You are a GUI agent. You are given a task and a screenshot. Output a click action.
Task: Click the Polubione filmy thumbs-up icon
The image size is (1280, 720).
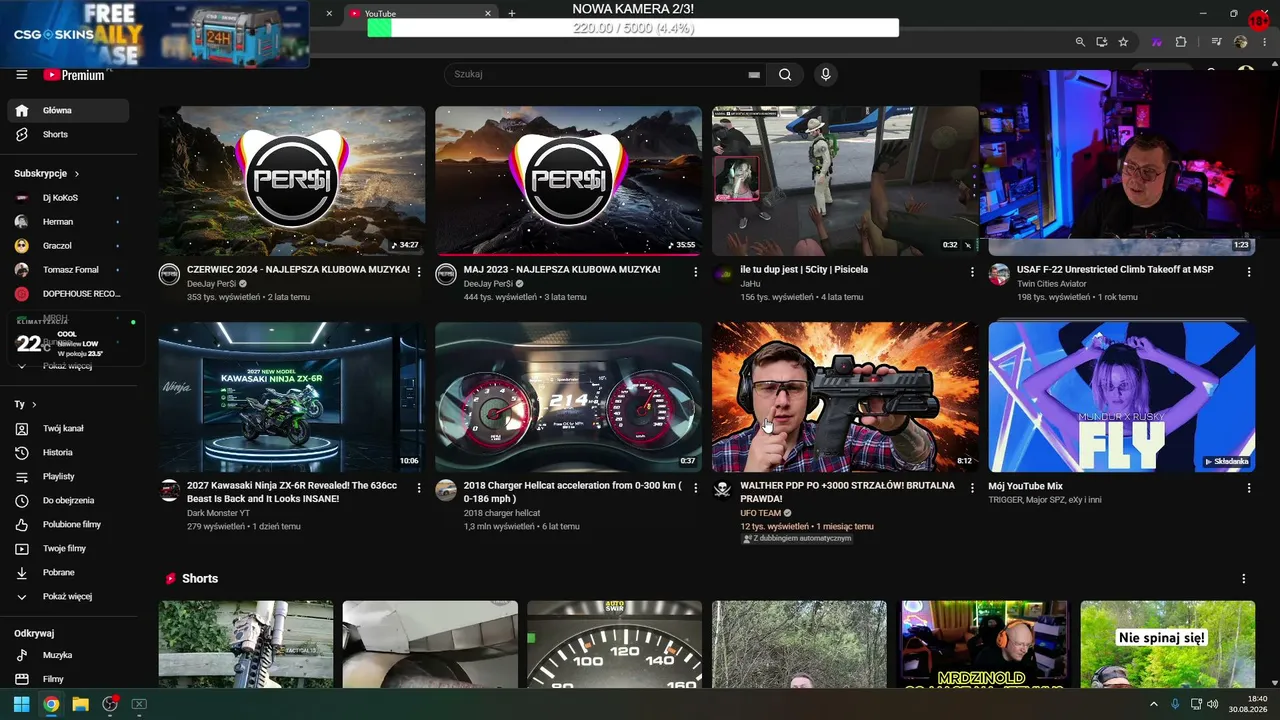(21, 524)
